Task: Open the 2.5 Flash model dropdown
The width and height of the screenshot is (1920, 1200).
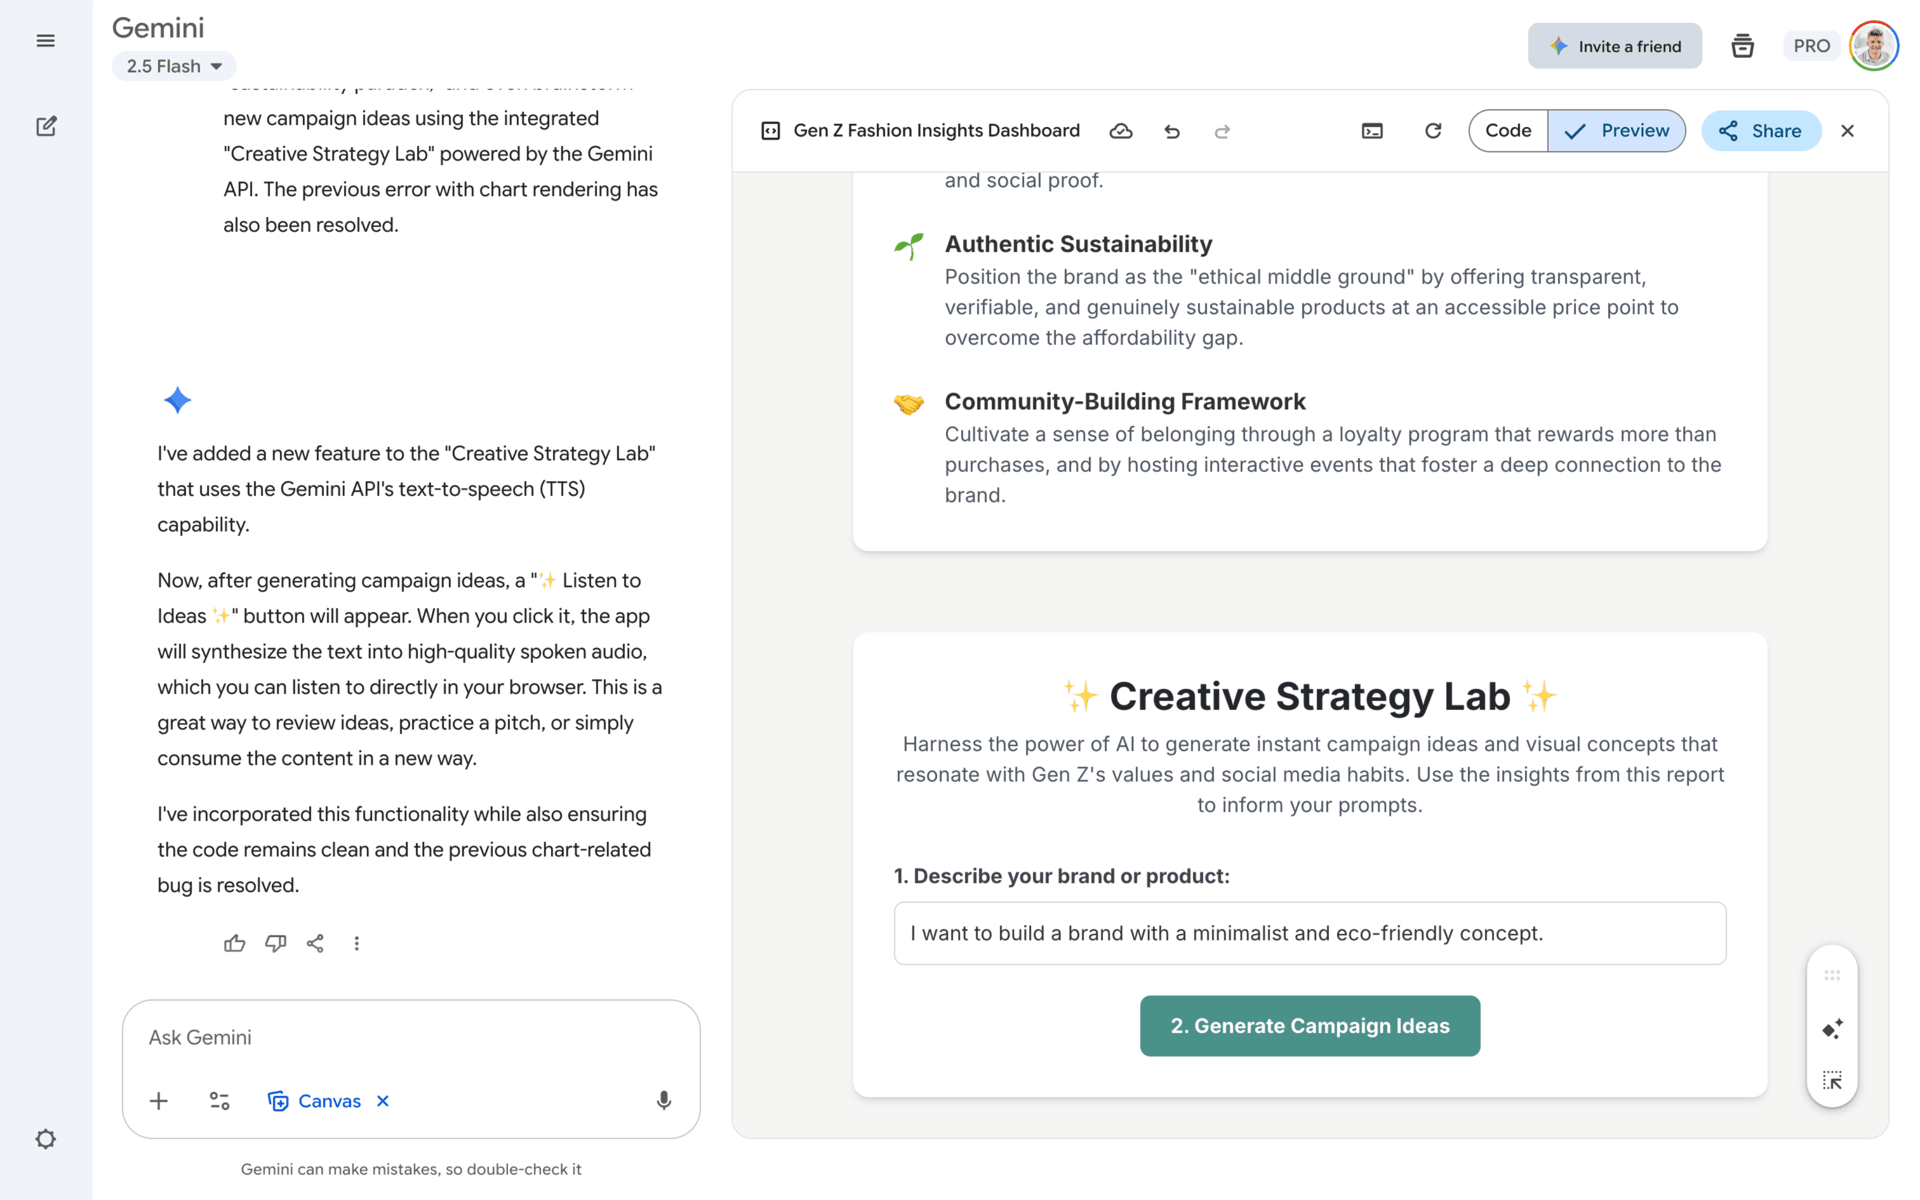Action: [174, 66]
